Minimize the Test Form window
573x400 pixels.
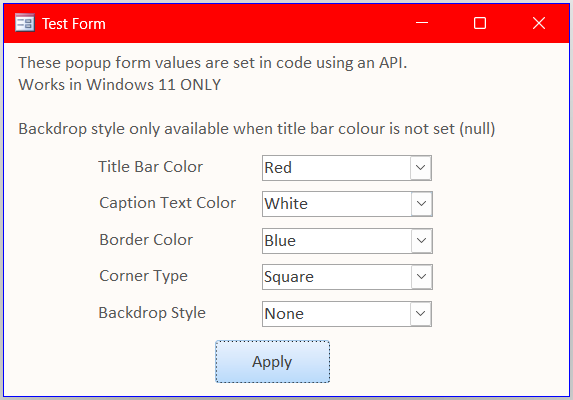[x=422, y=23]
